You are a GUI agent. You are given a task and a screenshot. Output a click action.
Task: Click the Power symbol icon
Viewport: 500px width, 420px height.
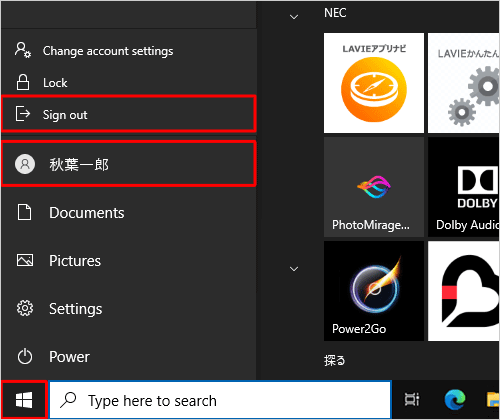coord(25,356)
